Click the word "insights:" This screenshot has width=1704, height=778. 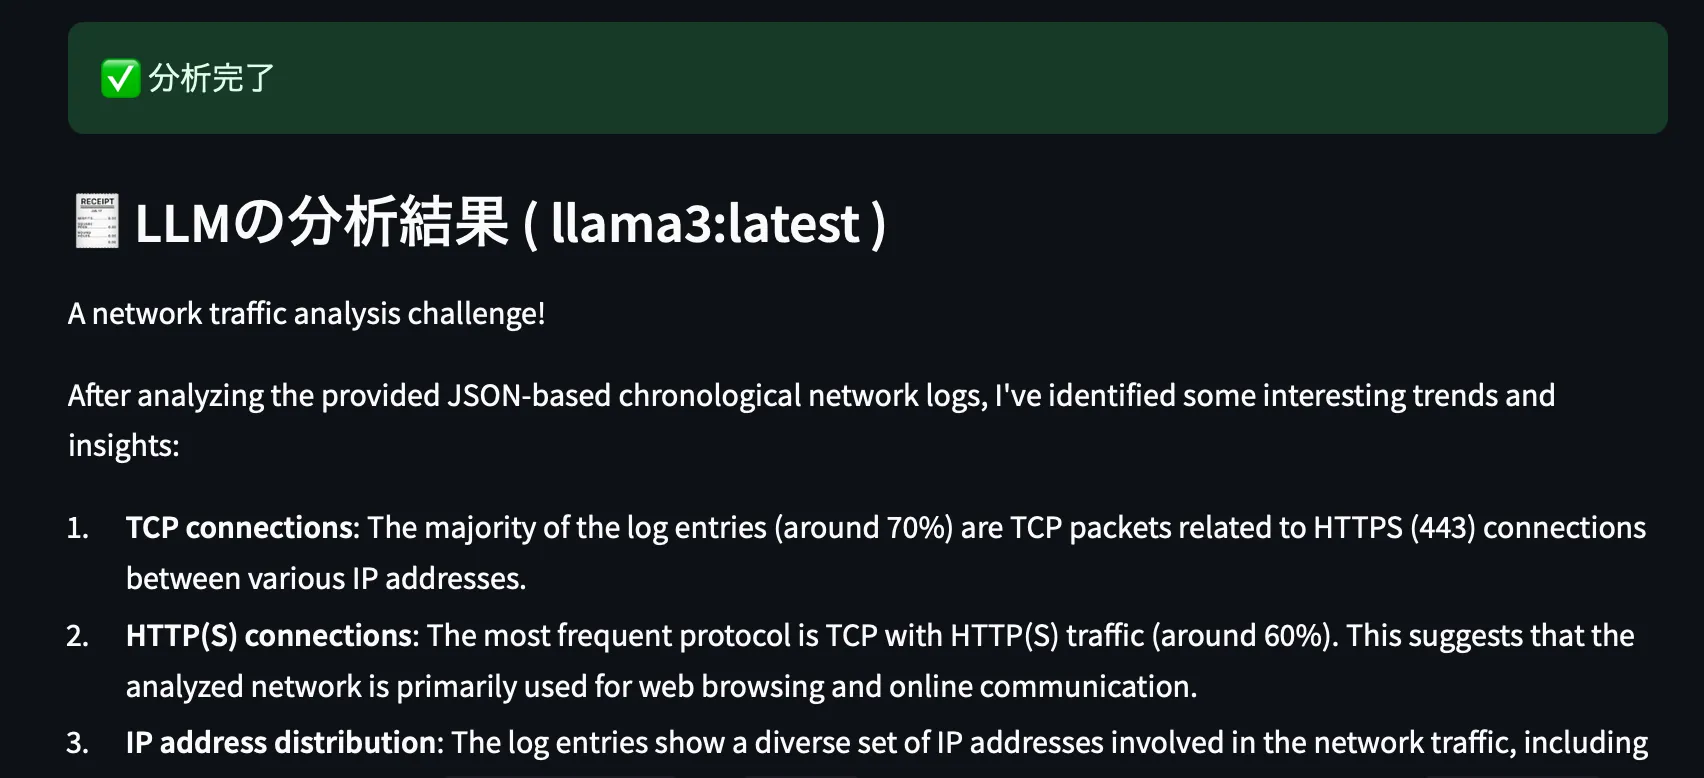point(123,446)
